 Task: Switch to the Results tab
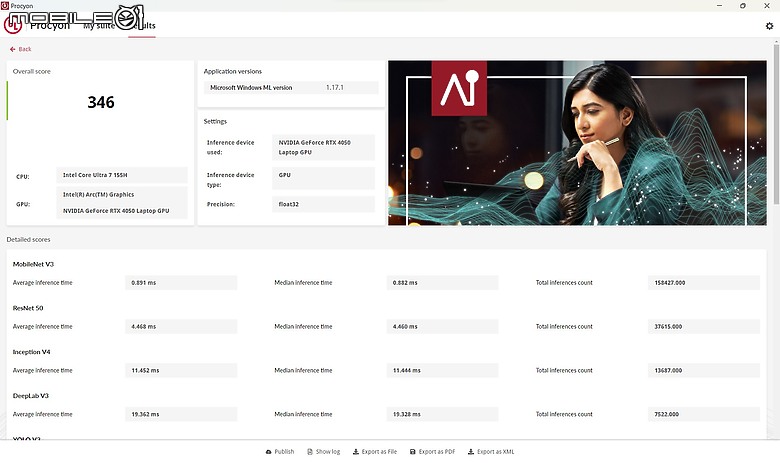click(x=142, y=26)
